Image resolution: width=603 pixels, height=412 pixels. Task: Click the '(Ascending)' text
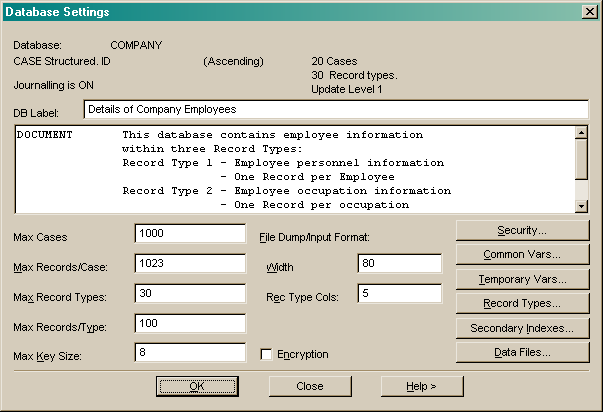[233, 62]
